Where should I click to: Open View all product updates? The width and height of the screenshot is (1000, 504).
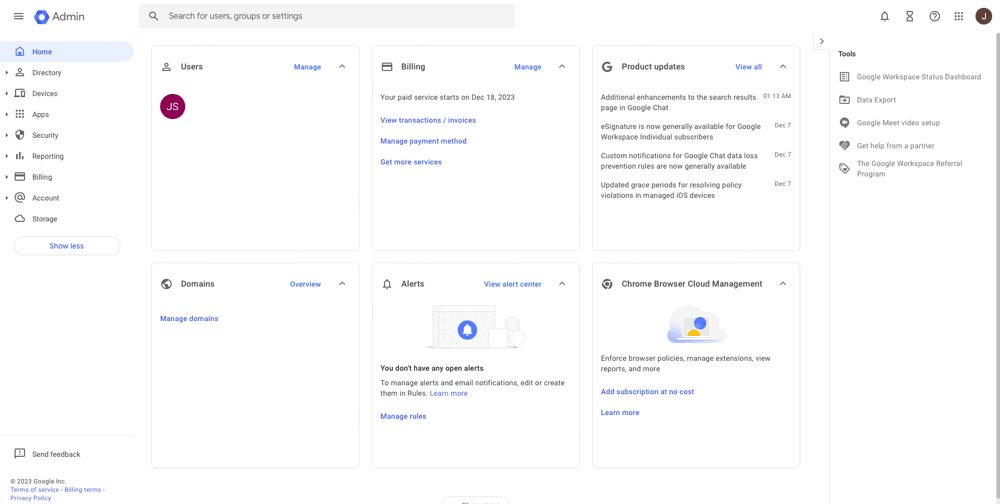click(x=749, y=67)
